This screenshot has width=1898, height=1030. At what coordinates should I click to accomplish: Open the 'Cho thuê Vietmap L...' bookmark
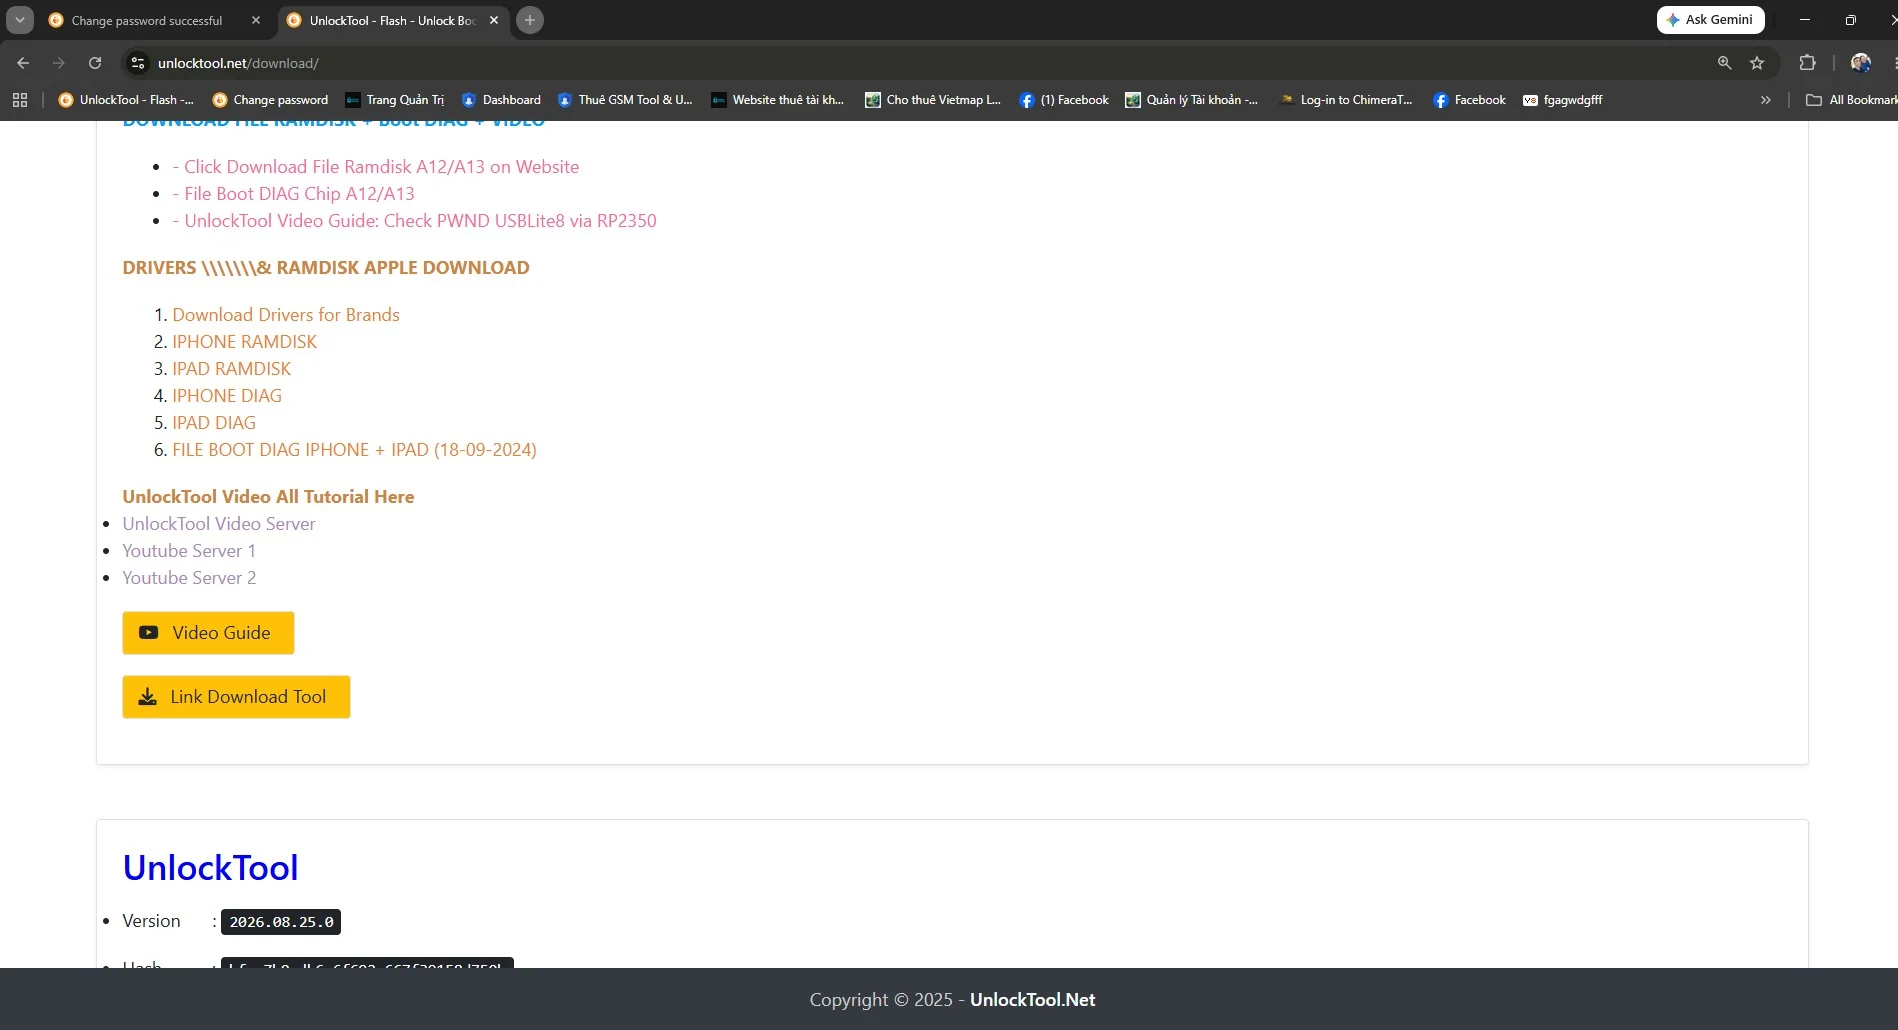tap(933, 100)
